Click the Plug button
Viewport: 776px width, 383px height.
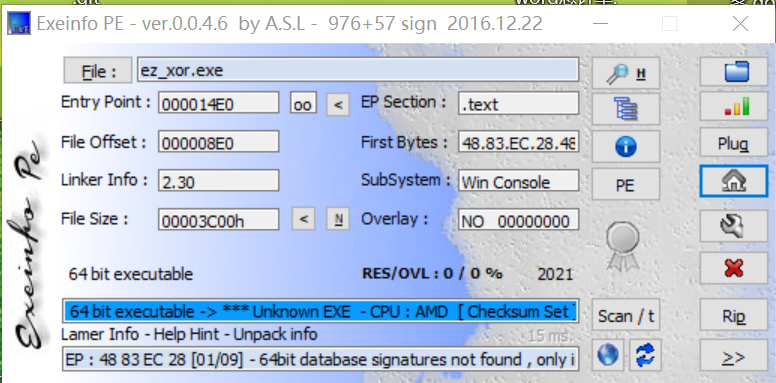[734, 143]
